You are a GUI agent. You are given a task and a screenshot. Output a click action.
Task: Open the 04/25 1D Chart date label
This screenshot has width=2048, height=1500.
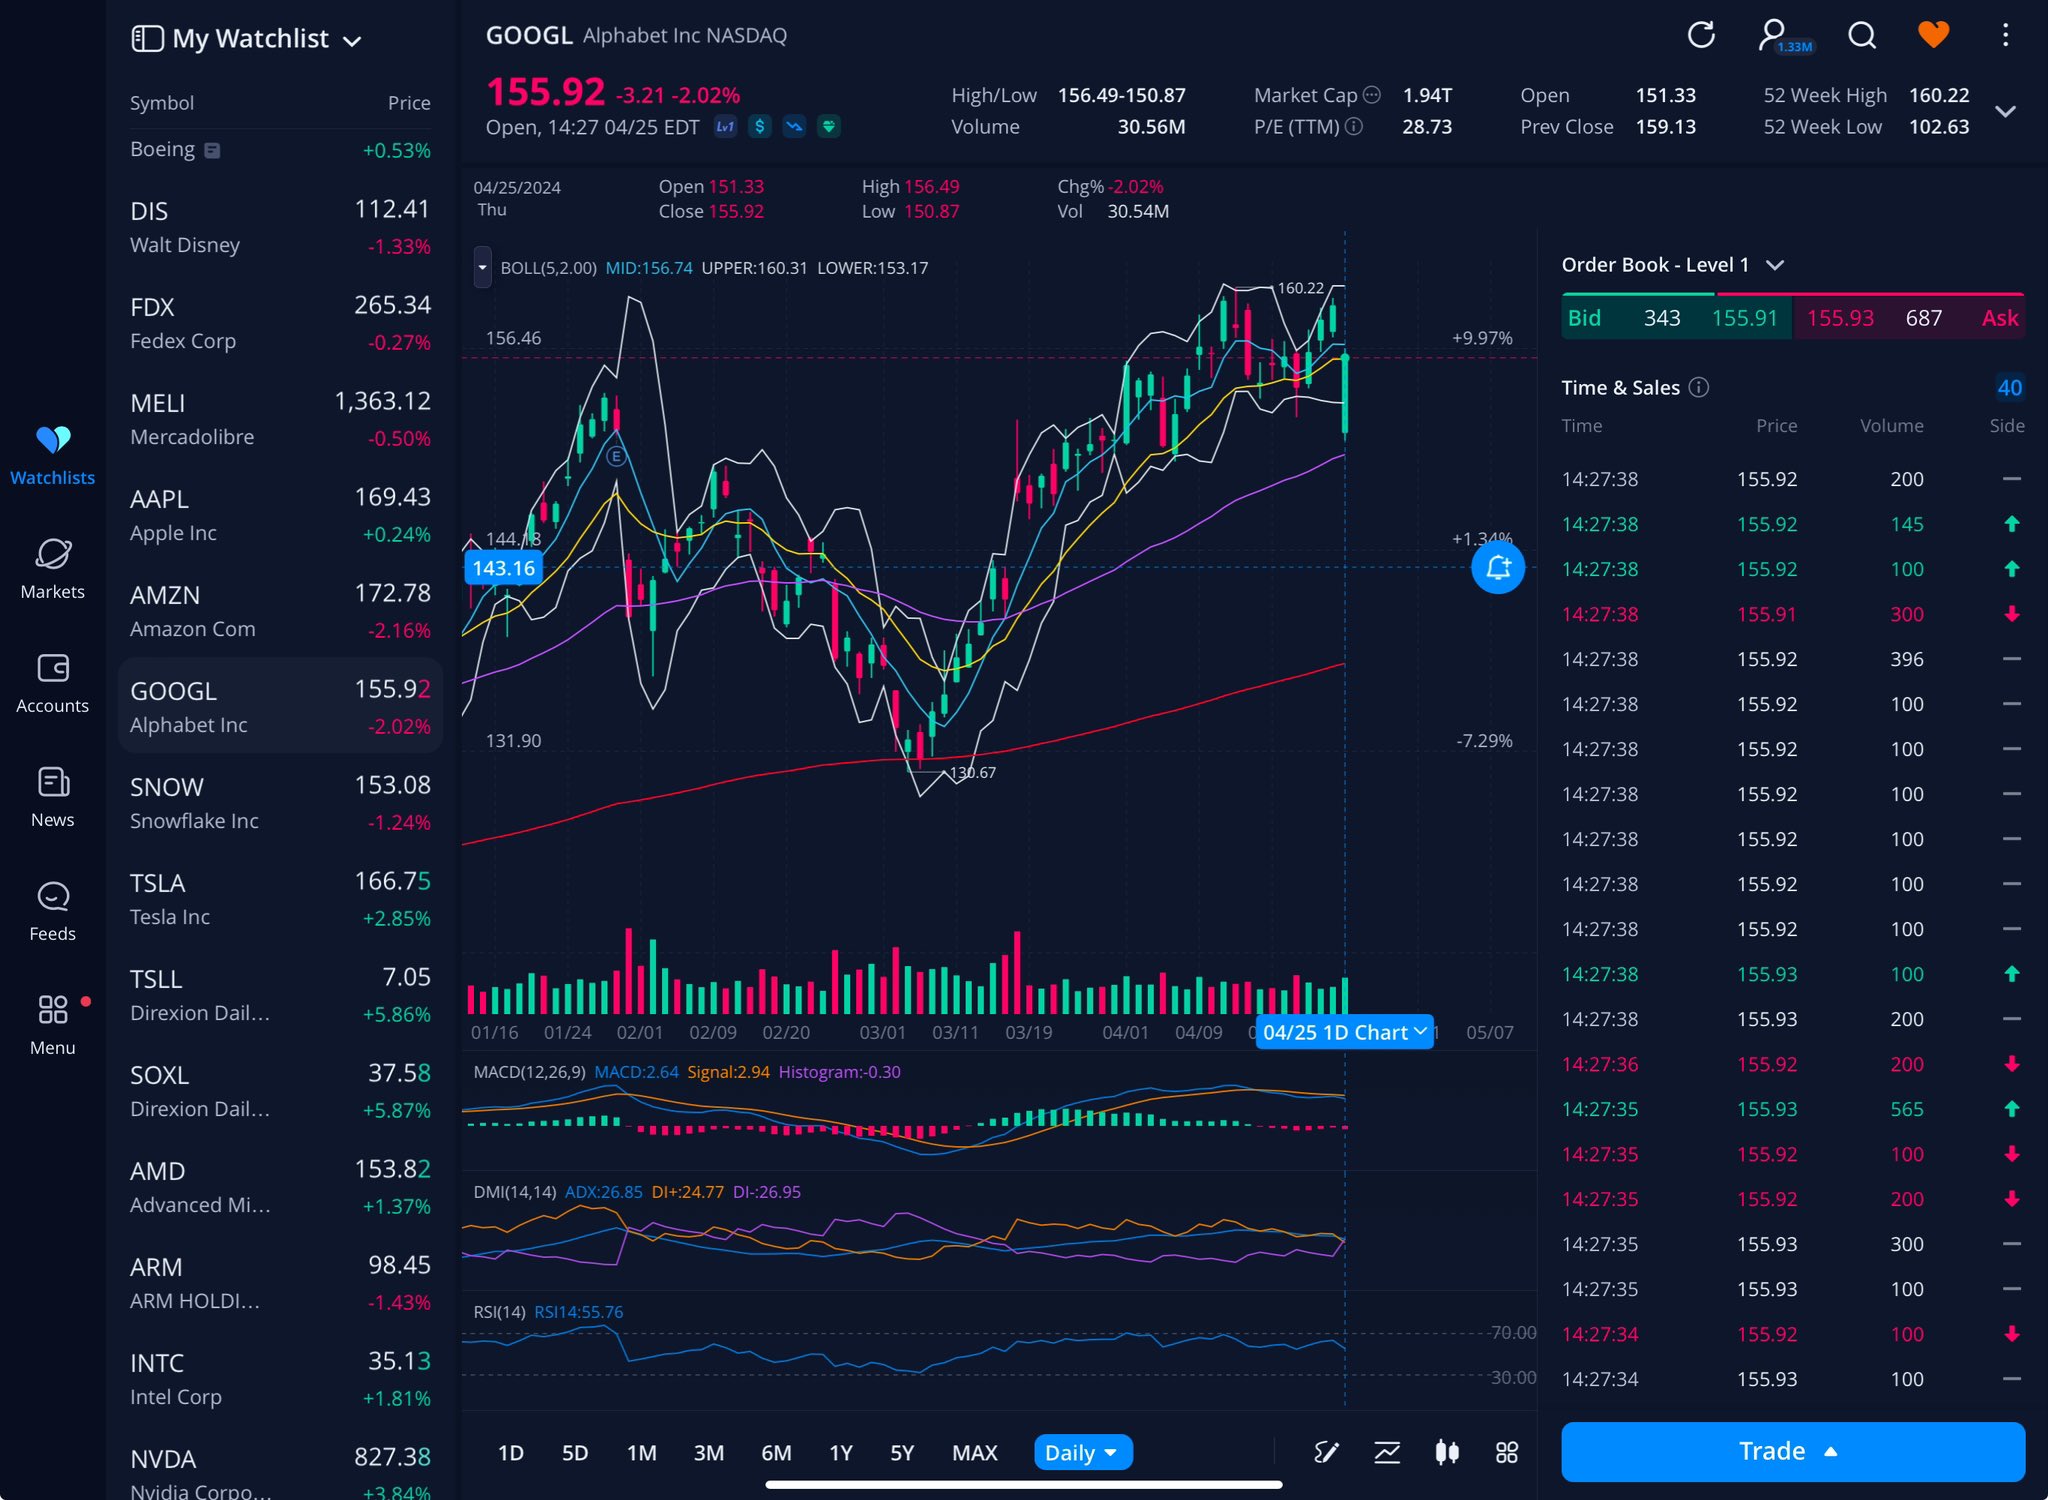(x=1343, y=1032)
